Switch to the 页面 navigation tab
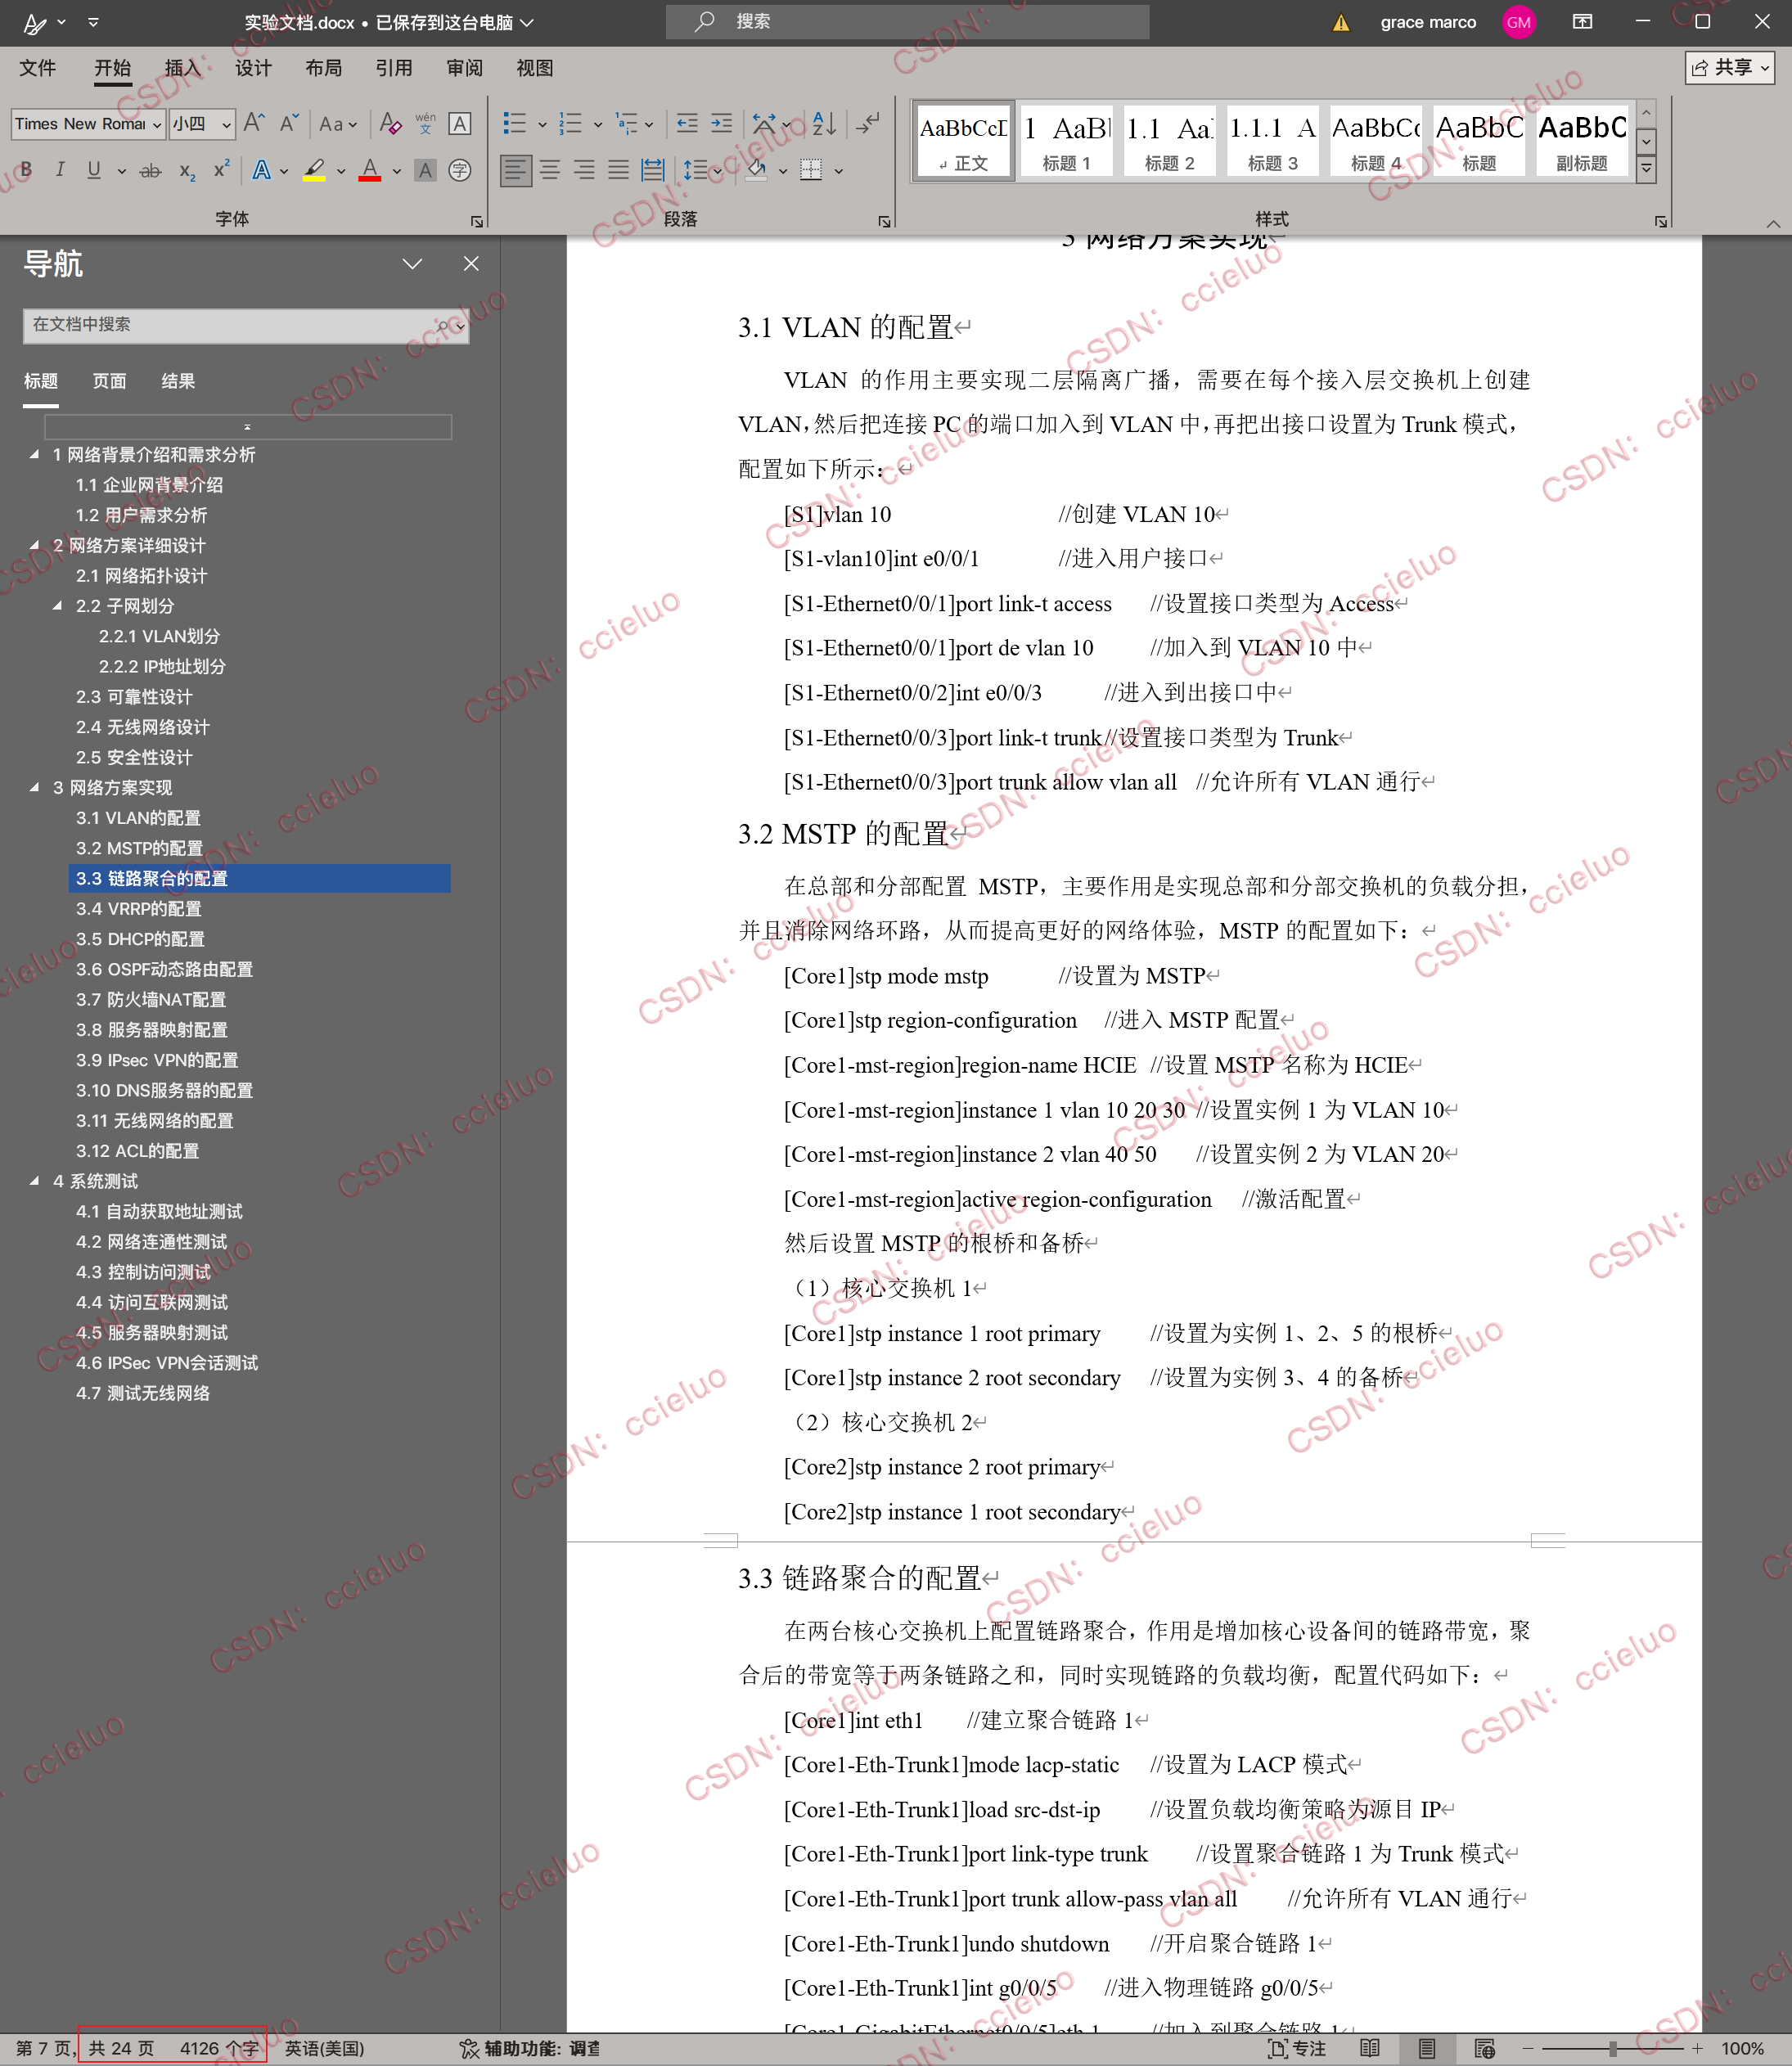This screenshot has height=2066, width=1792. [109, 381]
